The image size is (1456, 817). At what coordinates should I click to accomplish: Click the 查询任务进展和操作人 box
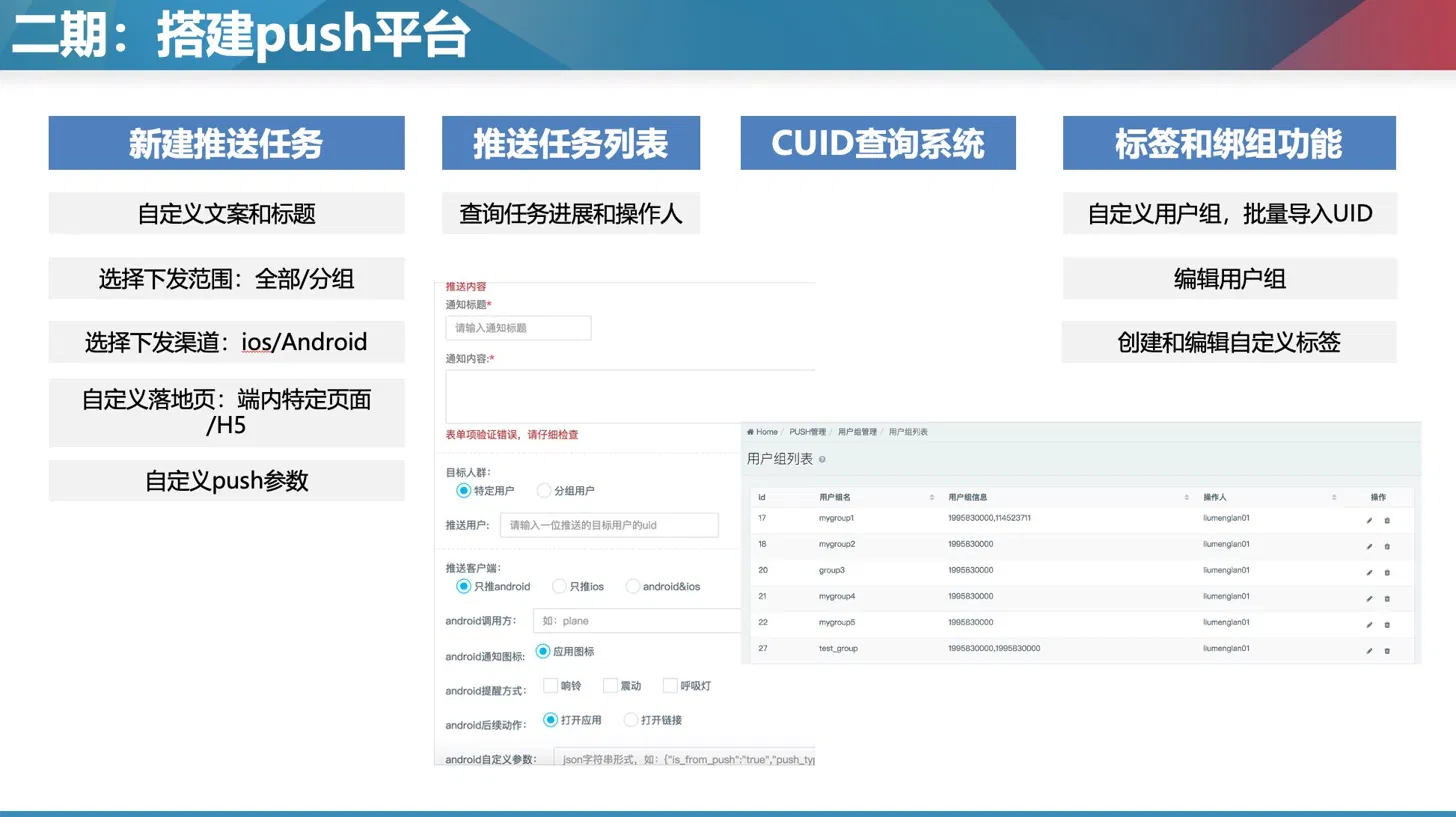571,213
